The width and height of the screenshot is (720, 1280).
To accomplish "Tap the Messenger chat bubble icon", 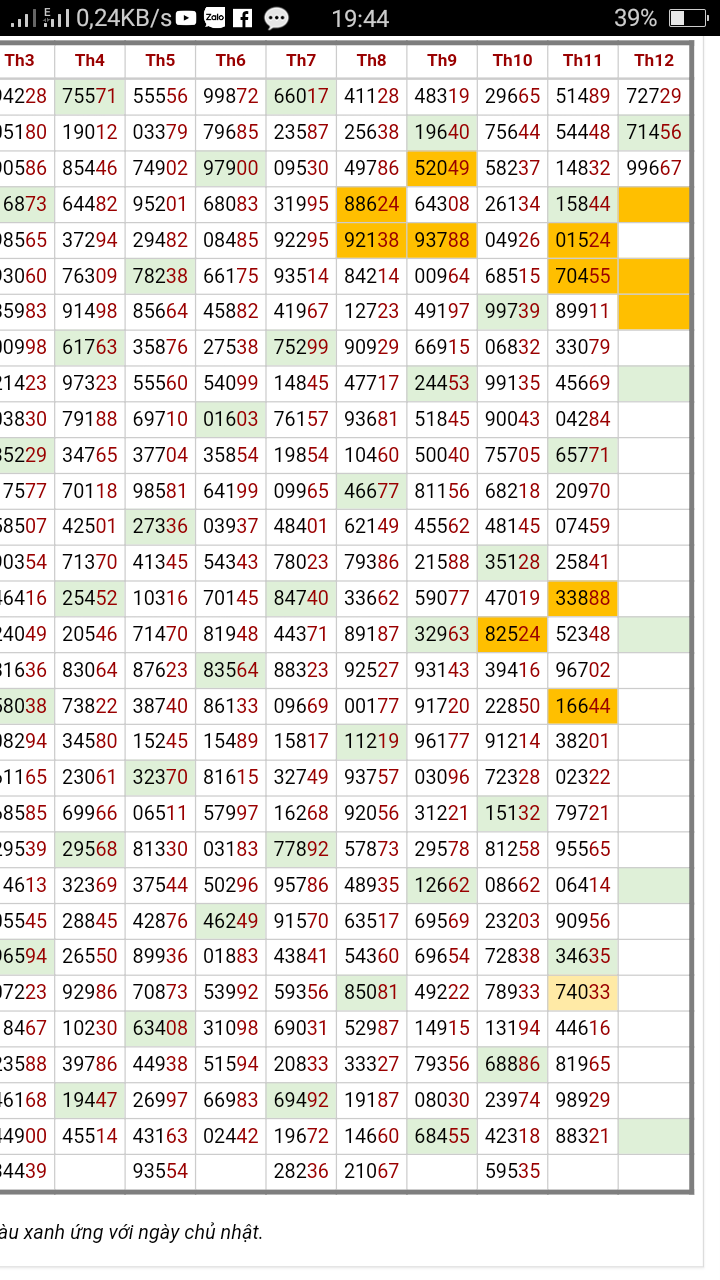I will [277, 18].
